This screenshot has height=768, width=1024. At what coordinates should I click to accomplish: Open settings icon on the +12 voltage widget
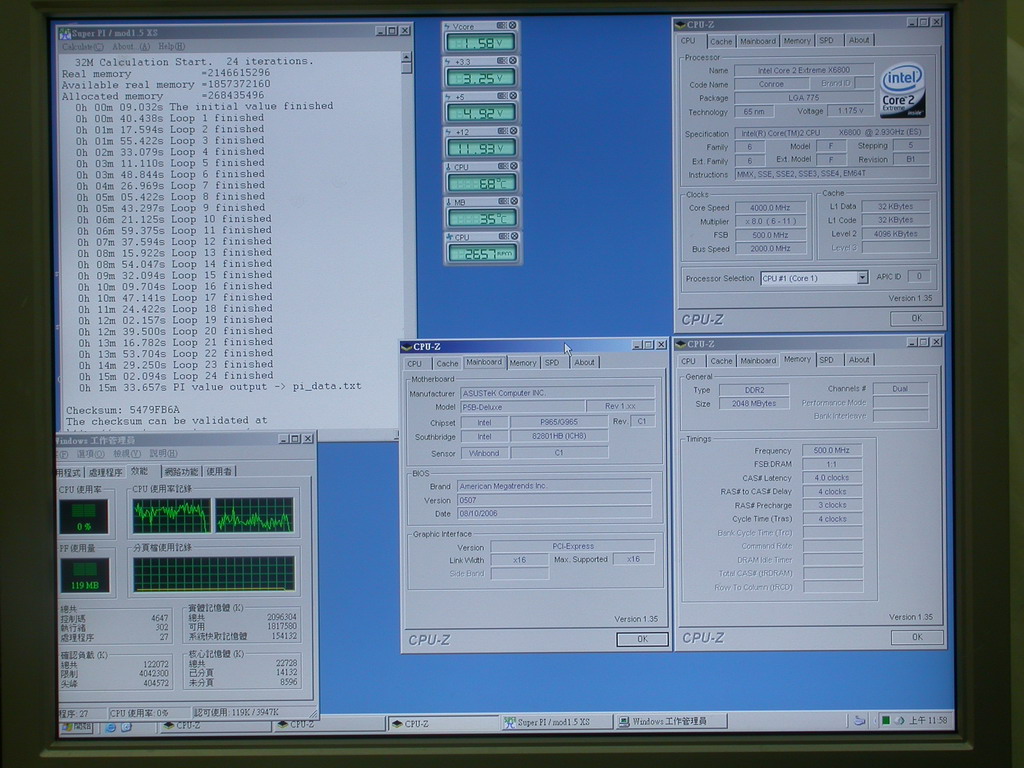(503, 131)
